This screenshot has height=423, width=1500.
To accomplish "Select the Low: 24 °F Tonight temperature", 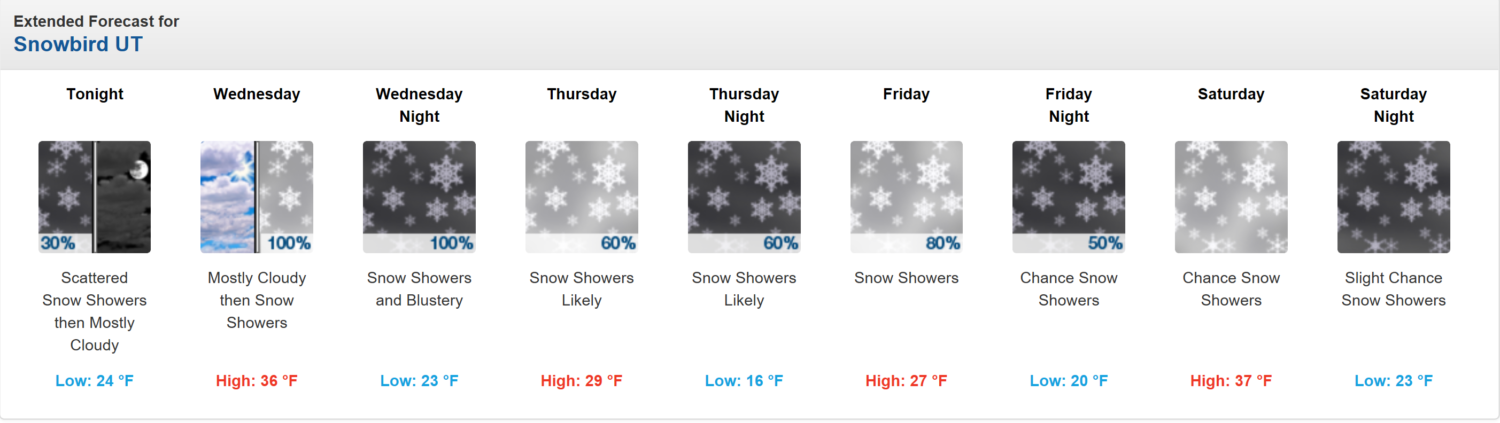I will coord(95,381).
